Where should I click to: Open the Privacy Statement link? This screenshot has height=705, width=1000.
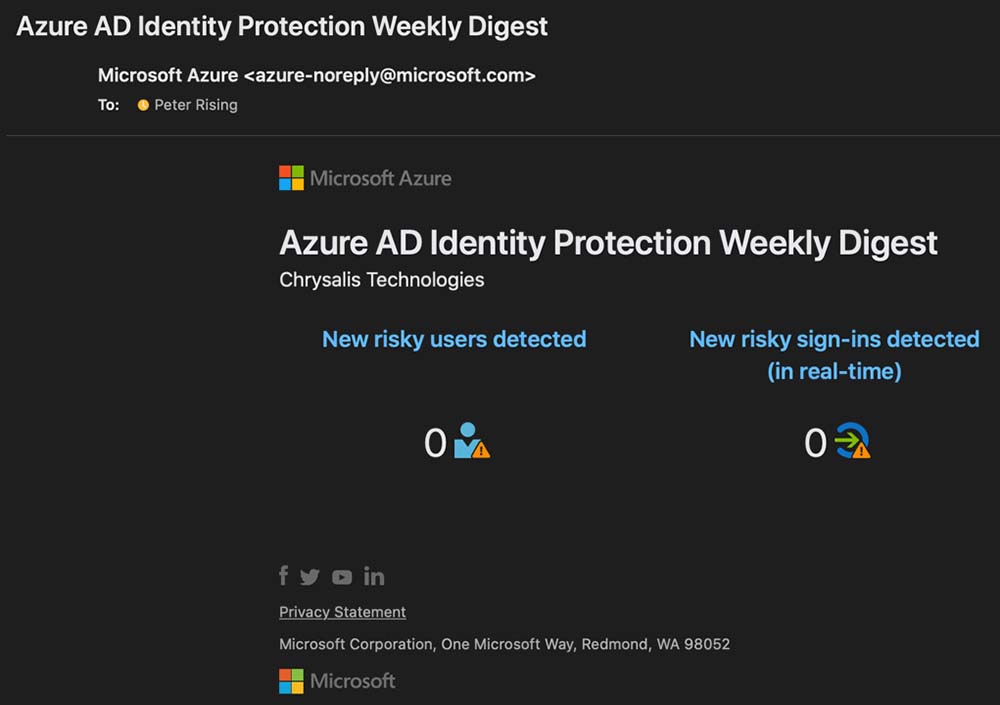point(342,612)
